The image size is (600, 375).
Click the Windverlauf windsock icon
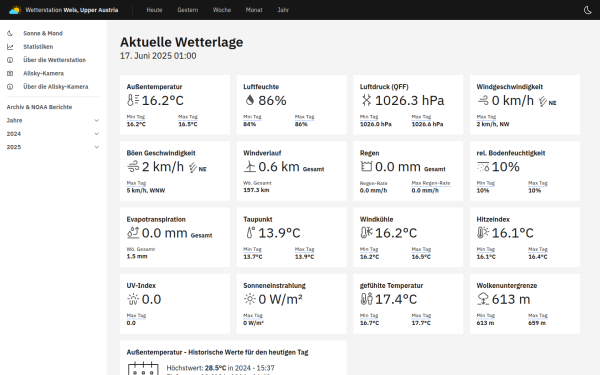pyautogui.click(x=249, y=167)
